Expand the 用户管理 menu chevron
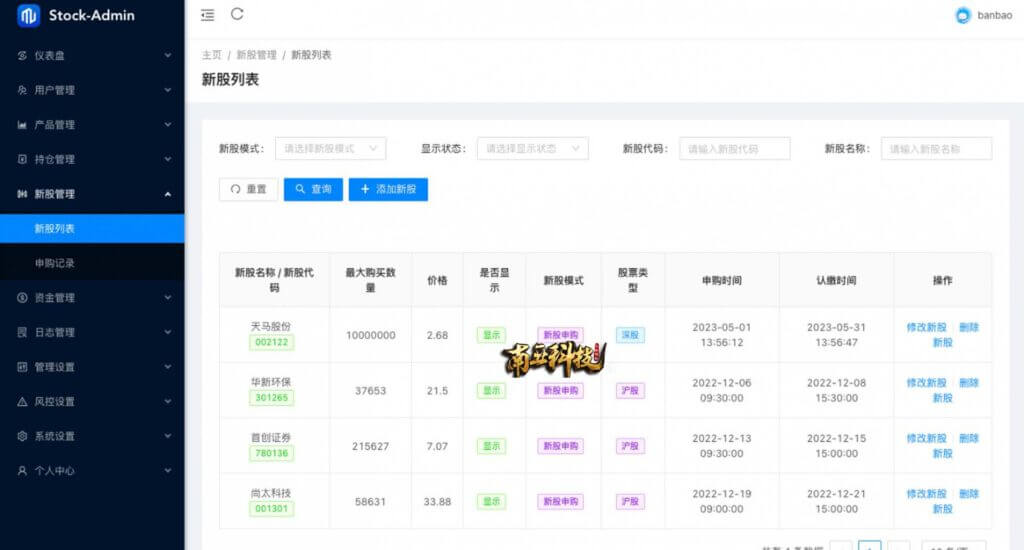Image resolution: width=1024 pixels, height=550 pixels. pos(168,90)
